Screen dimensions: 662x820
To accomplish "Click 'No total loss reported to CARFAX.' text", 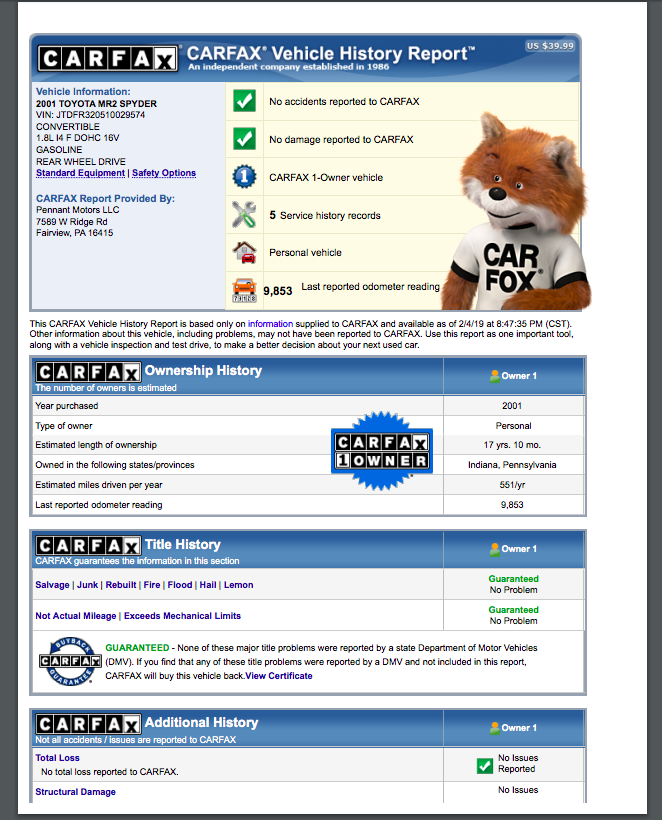I will click(110, 772).
